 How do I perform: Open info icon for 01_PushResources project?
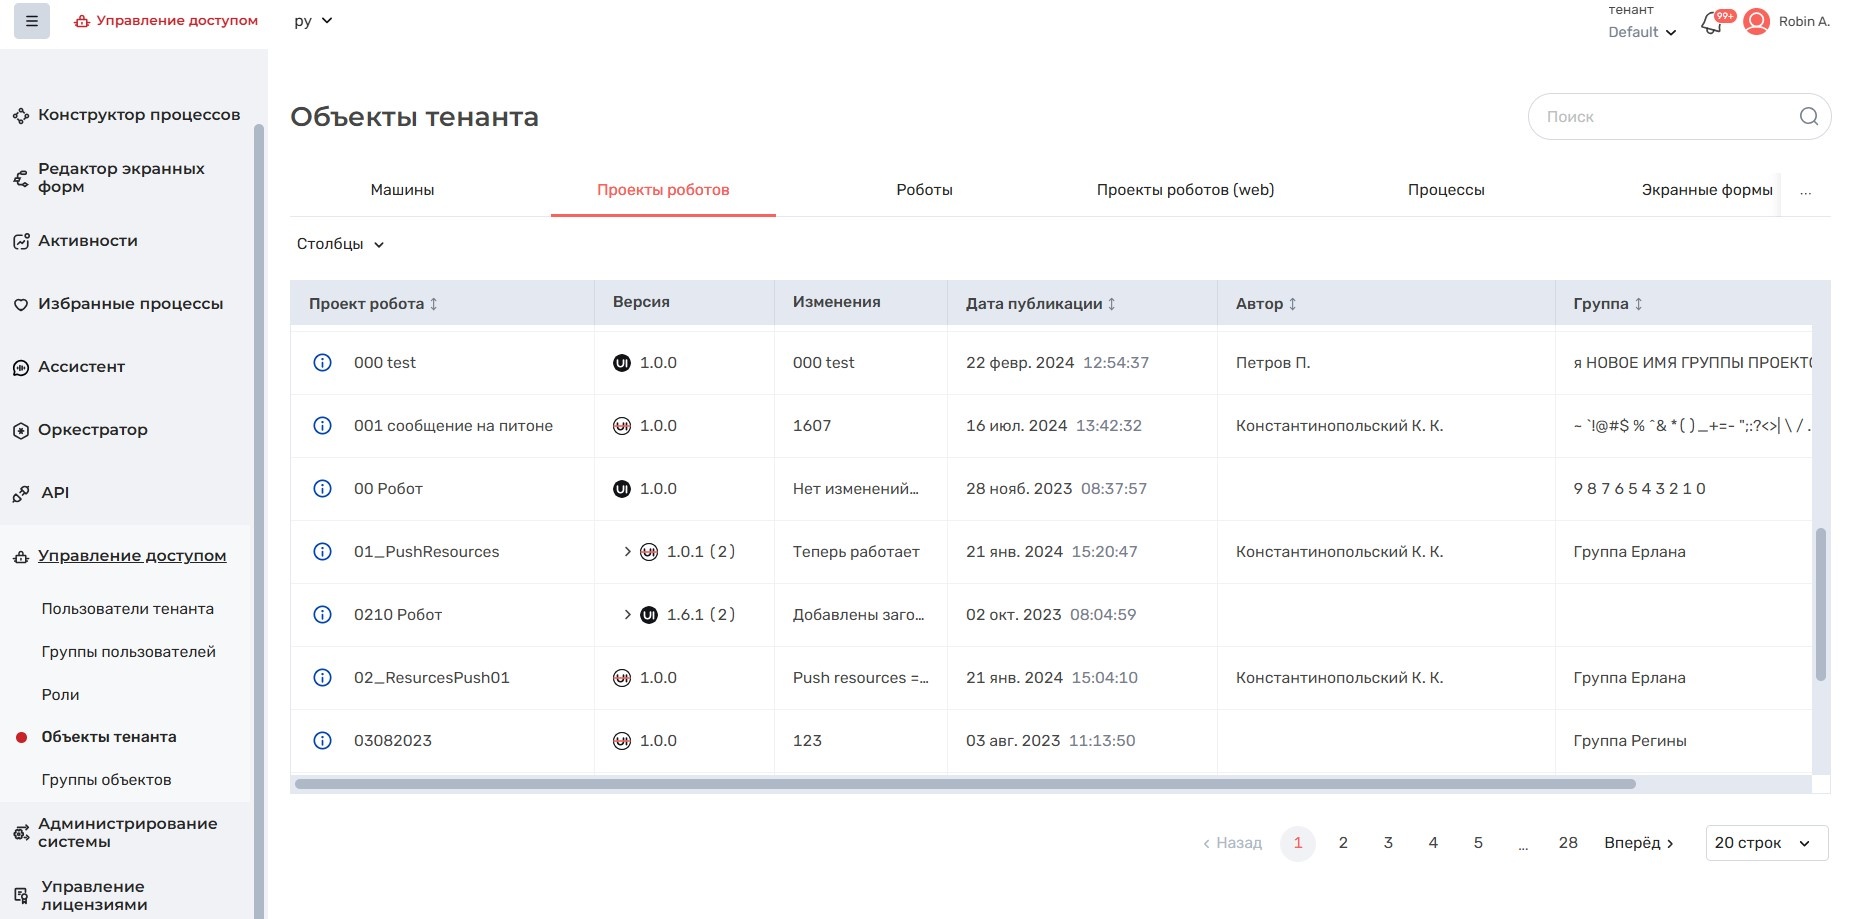click(x=322, y=552)
